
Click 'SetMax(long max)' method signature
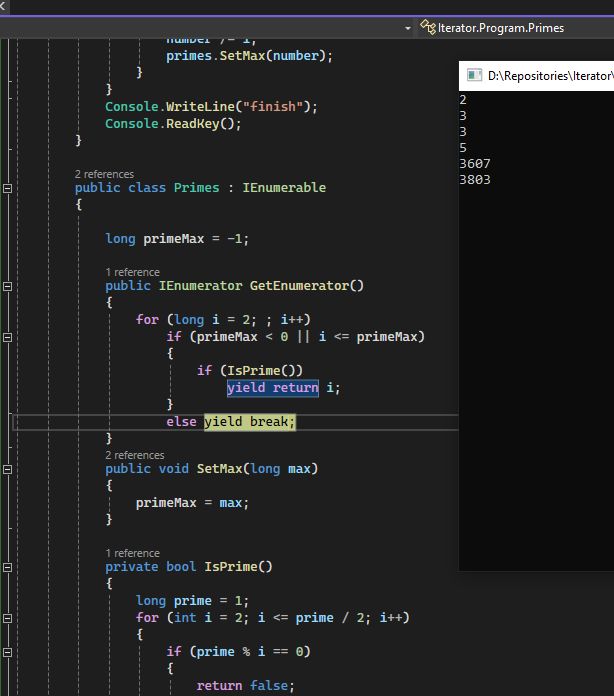(x=257, y=469)
